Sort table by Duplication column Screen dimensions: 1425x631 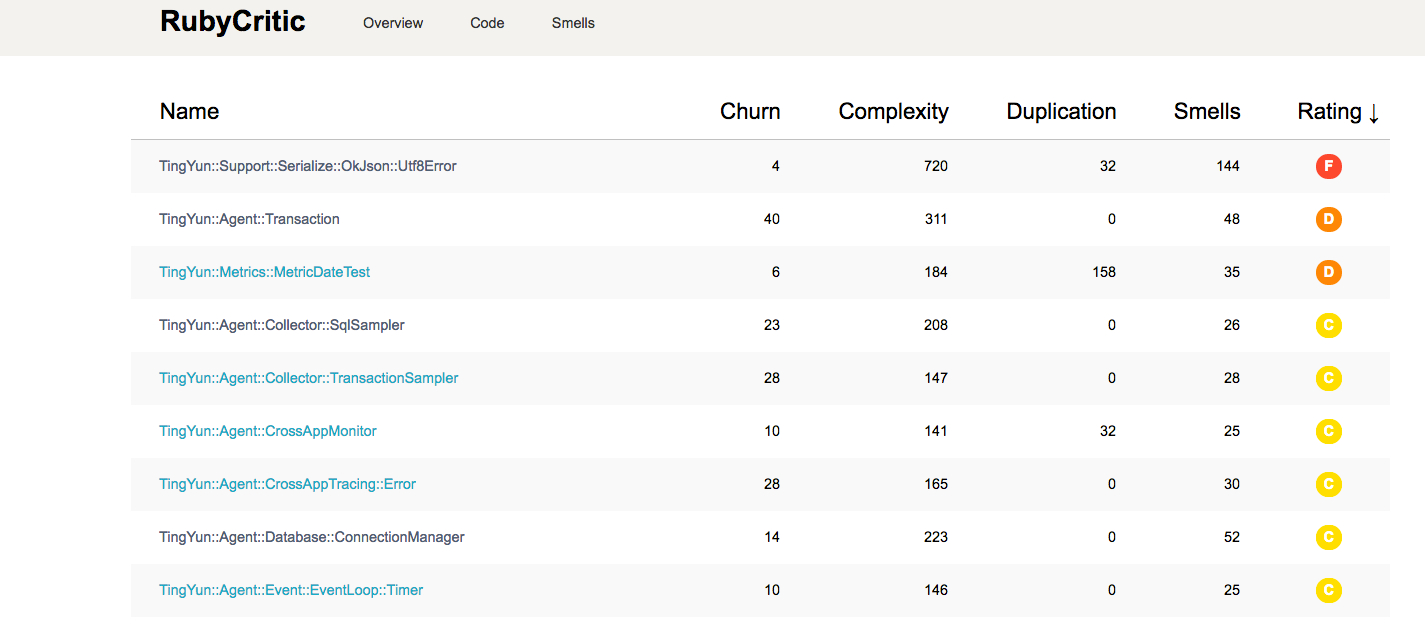(1061, 112)
